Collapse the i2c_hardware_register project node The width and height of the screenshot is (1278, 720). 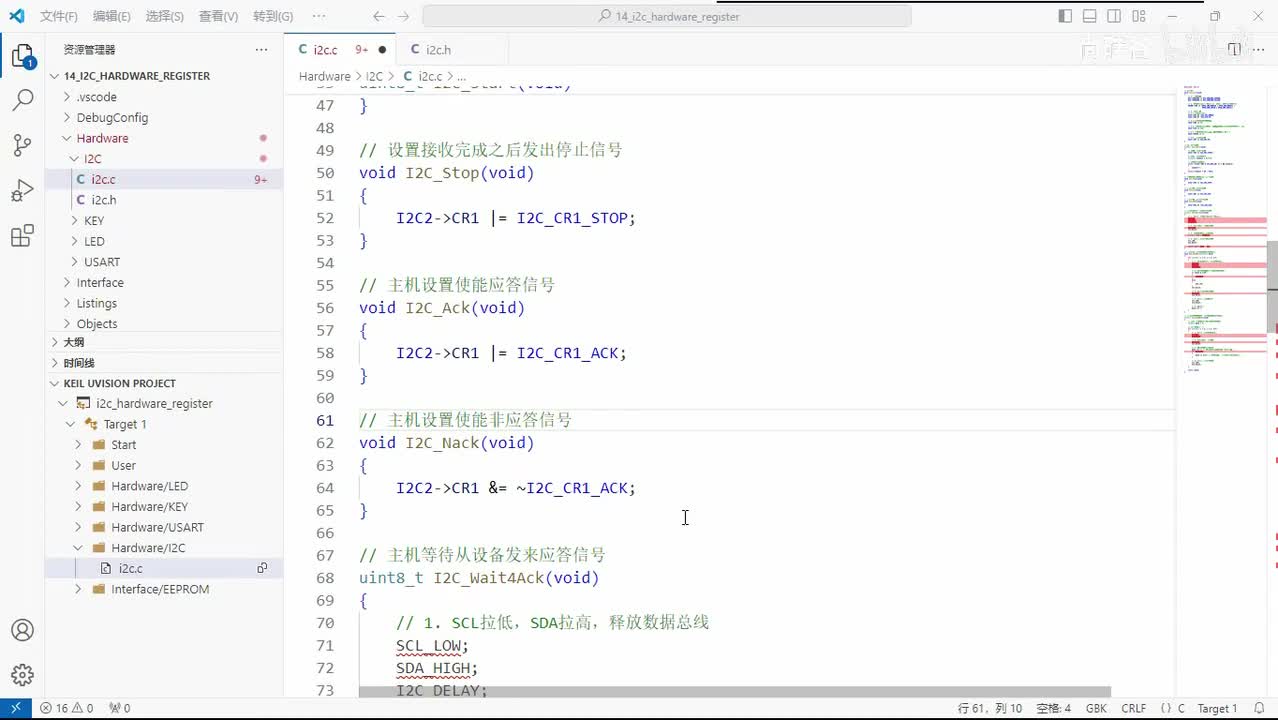tap(154, 404)
